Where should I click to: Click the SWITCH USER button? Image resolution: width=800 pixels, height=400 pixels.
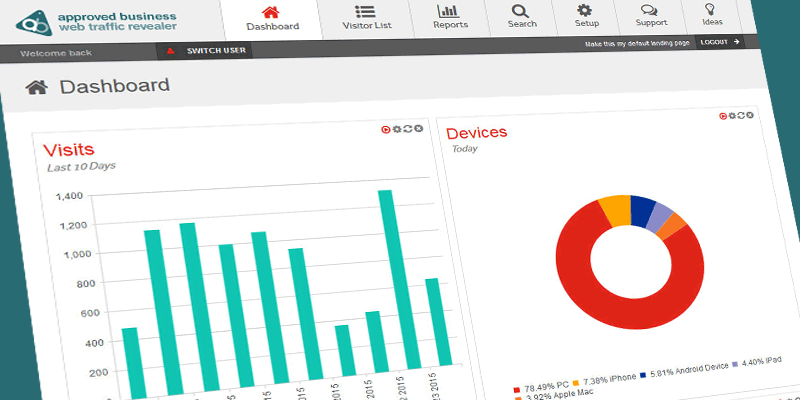click(x=205, y=51)
